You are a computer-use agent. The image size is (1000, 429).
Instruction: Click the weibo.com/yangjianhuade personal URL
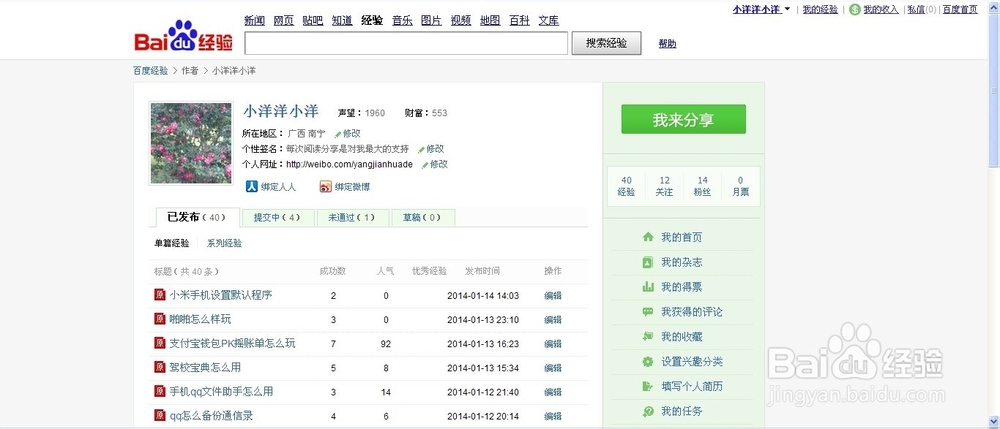coord(349,164)
